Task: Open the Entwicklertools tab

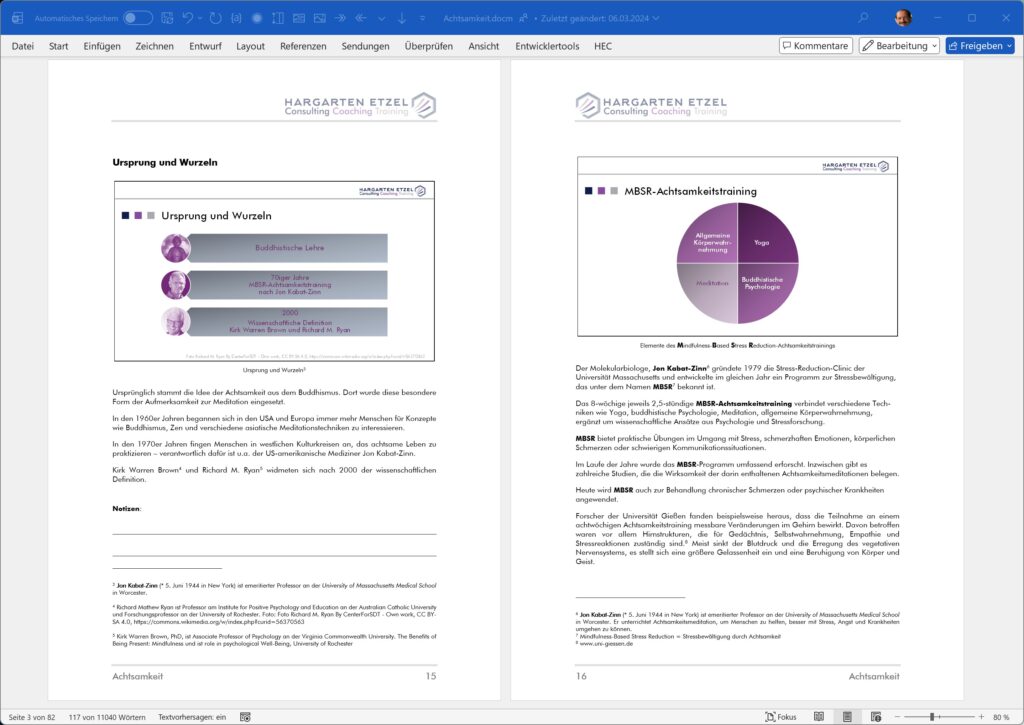Action: pos(546,46)
